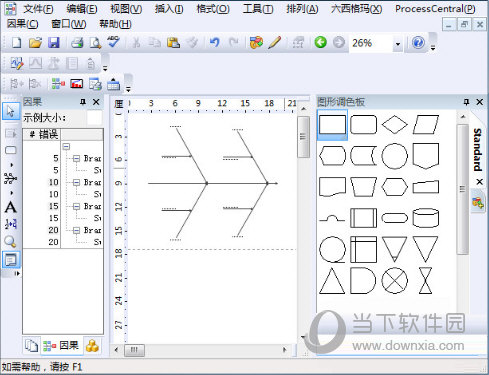
Task: Open the 工具(T) menu
Action: [258, 9]
